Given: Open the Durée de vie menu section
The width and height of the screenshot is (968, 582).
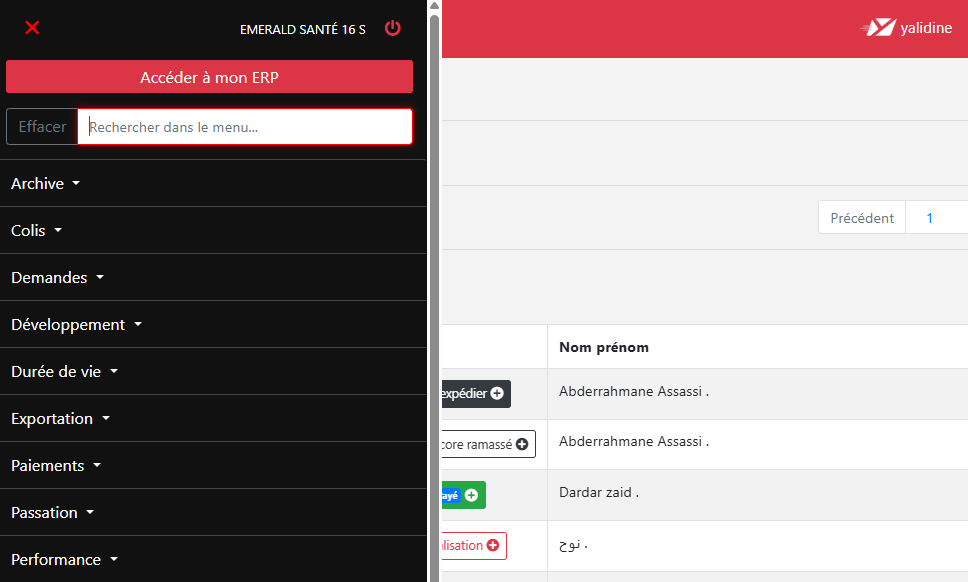Looking at the screenshot, I should pos(213,371).
